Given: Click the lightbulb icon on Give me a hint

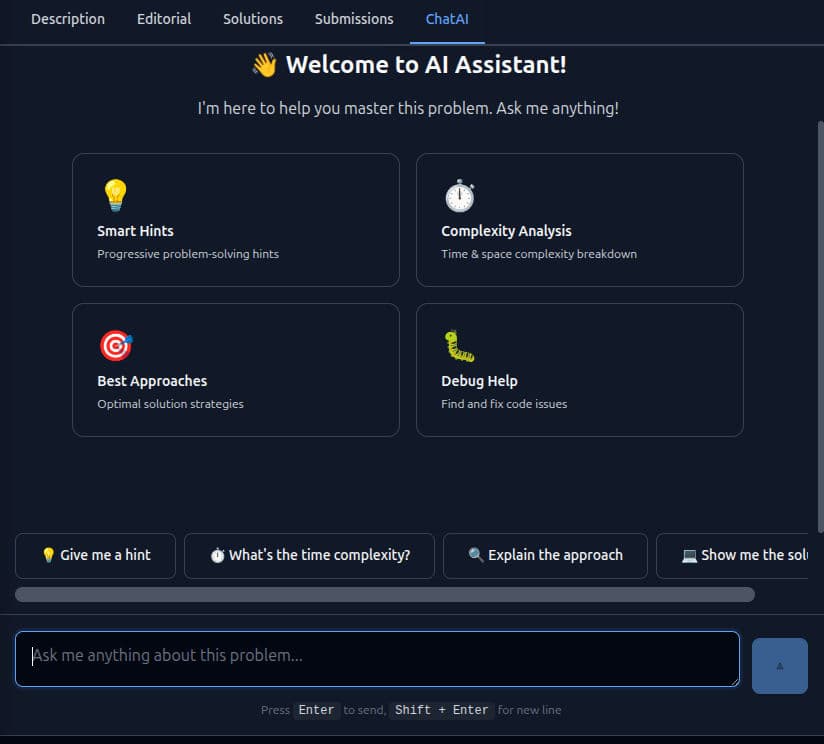Looking at the screenshot, I should pyautogui.click(x=48, y=555).
